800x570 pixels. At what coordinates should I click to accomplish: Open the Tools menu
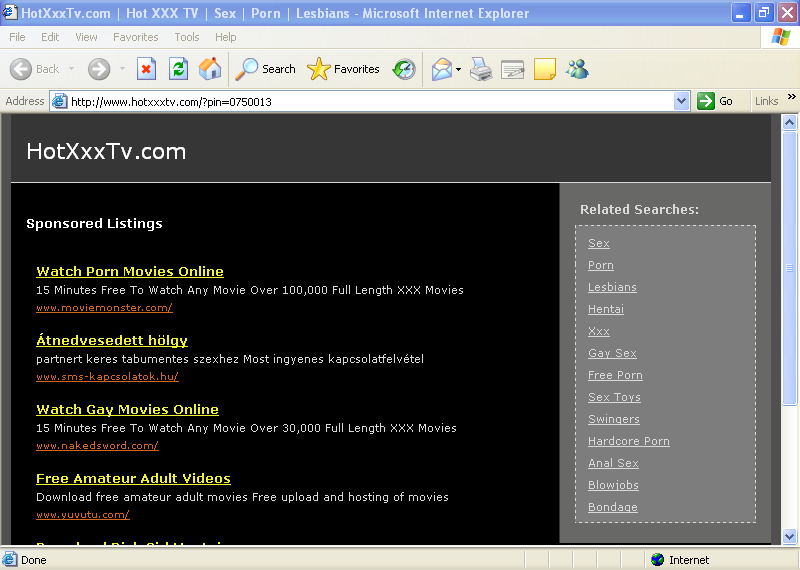(187, 37)
